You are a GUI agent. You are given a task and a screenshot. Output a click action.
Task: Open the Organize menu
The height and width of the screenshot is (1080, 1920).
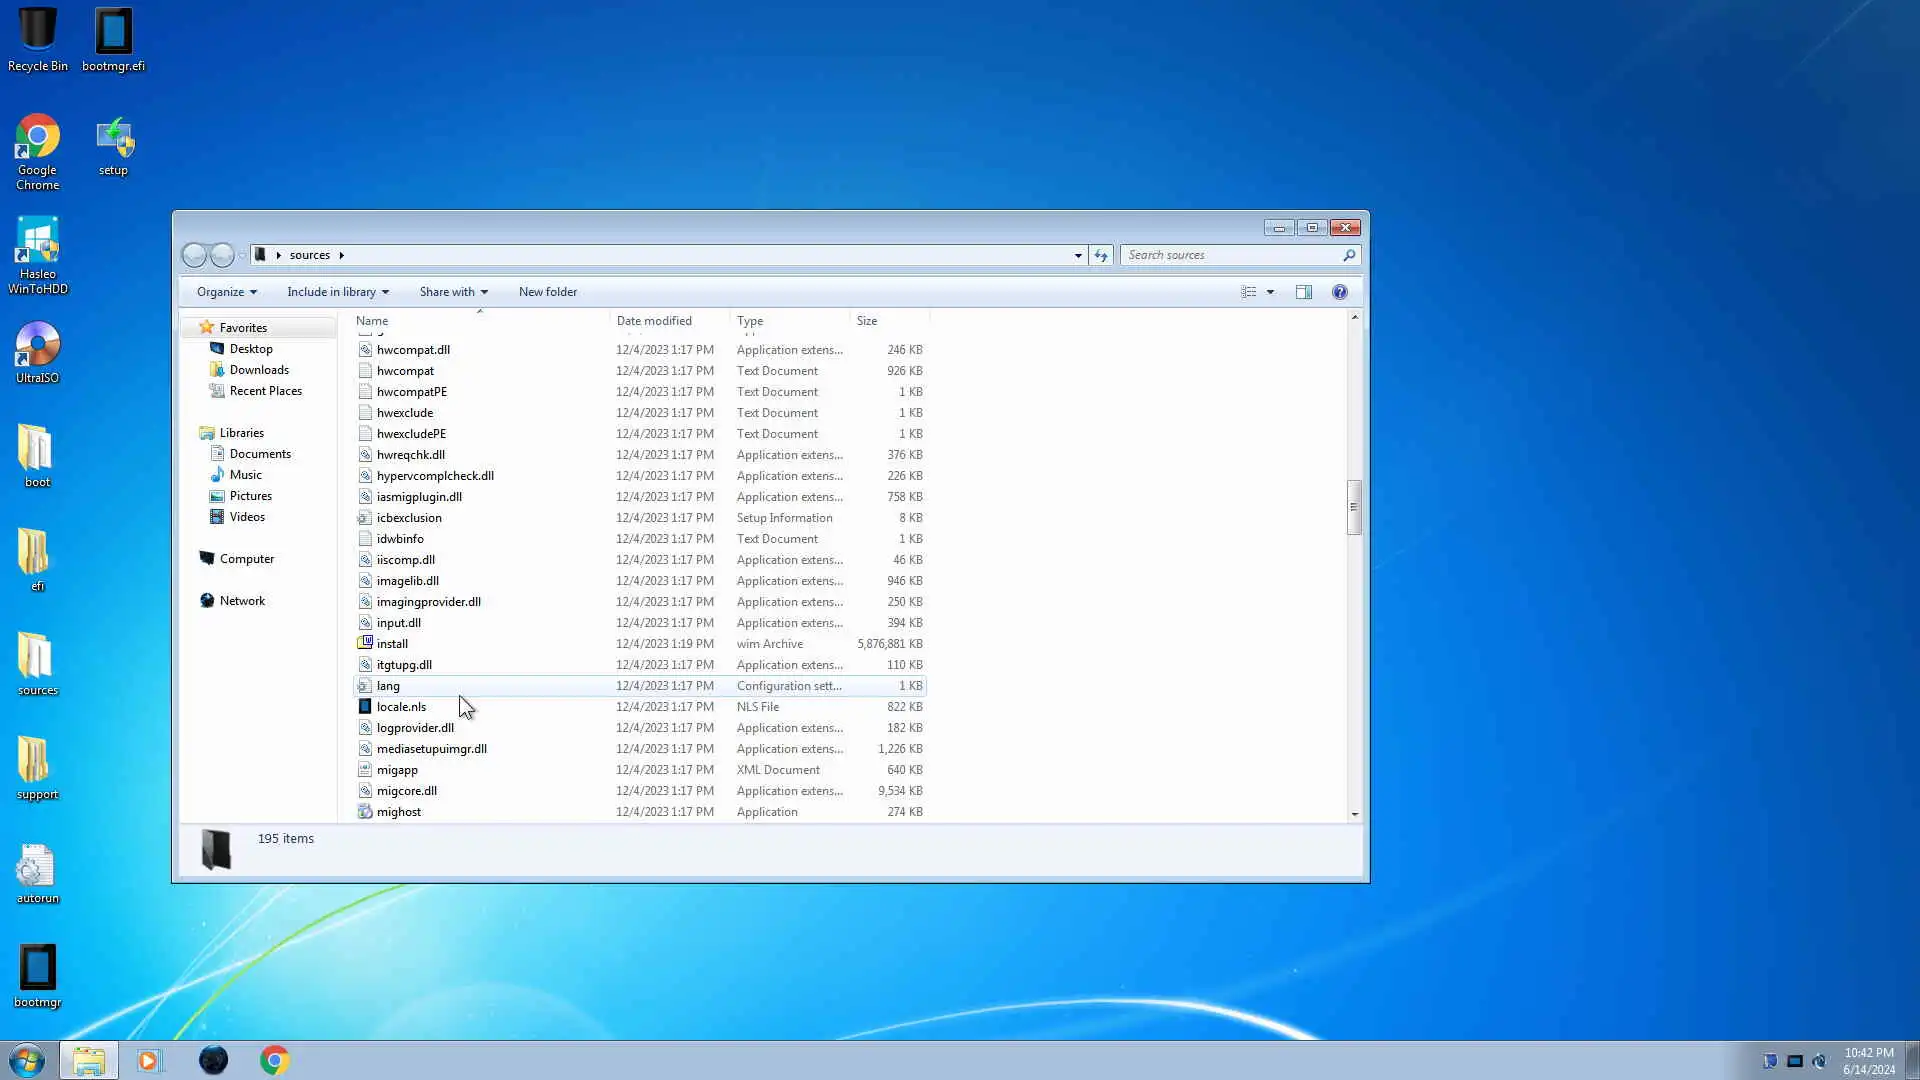pos(226,292)
